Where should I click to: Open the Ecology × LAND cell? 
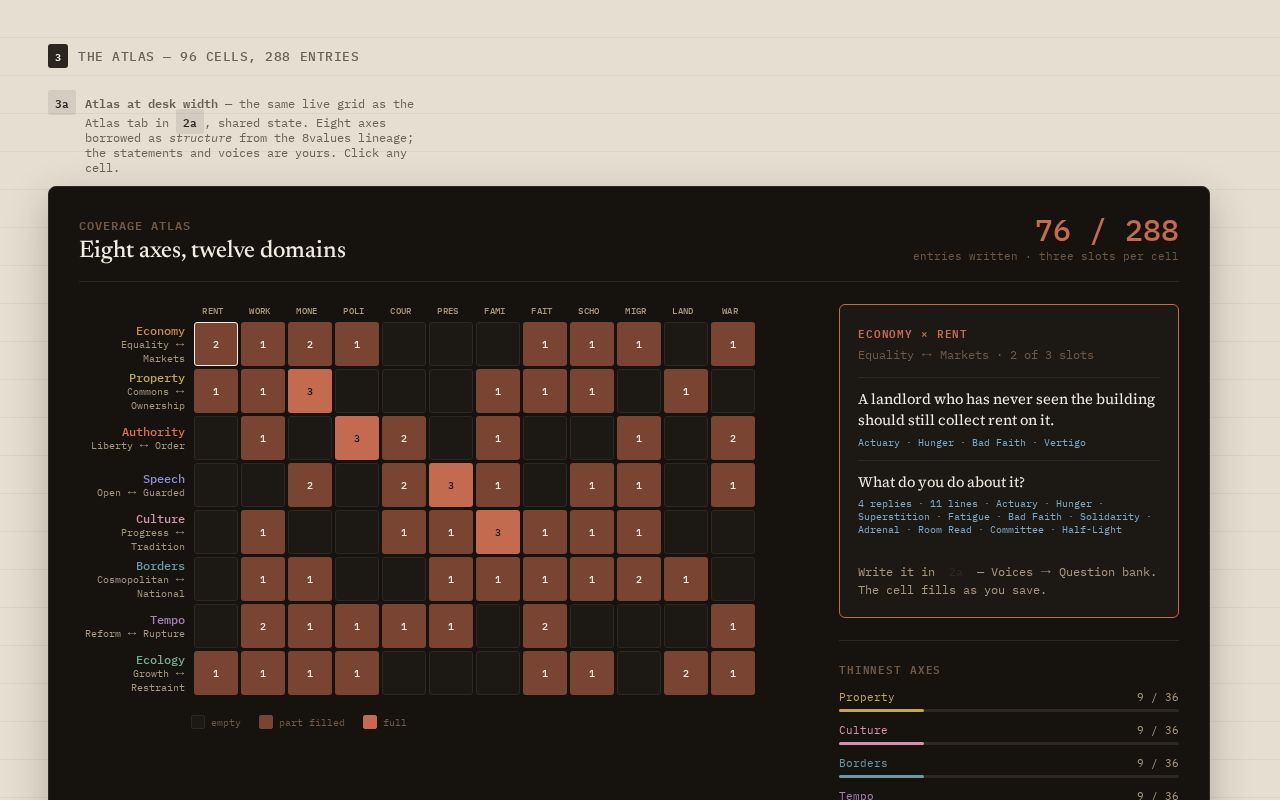tap(686, 673)
